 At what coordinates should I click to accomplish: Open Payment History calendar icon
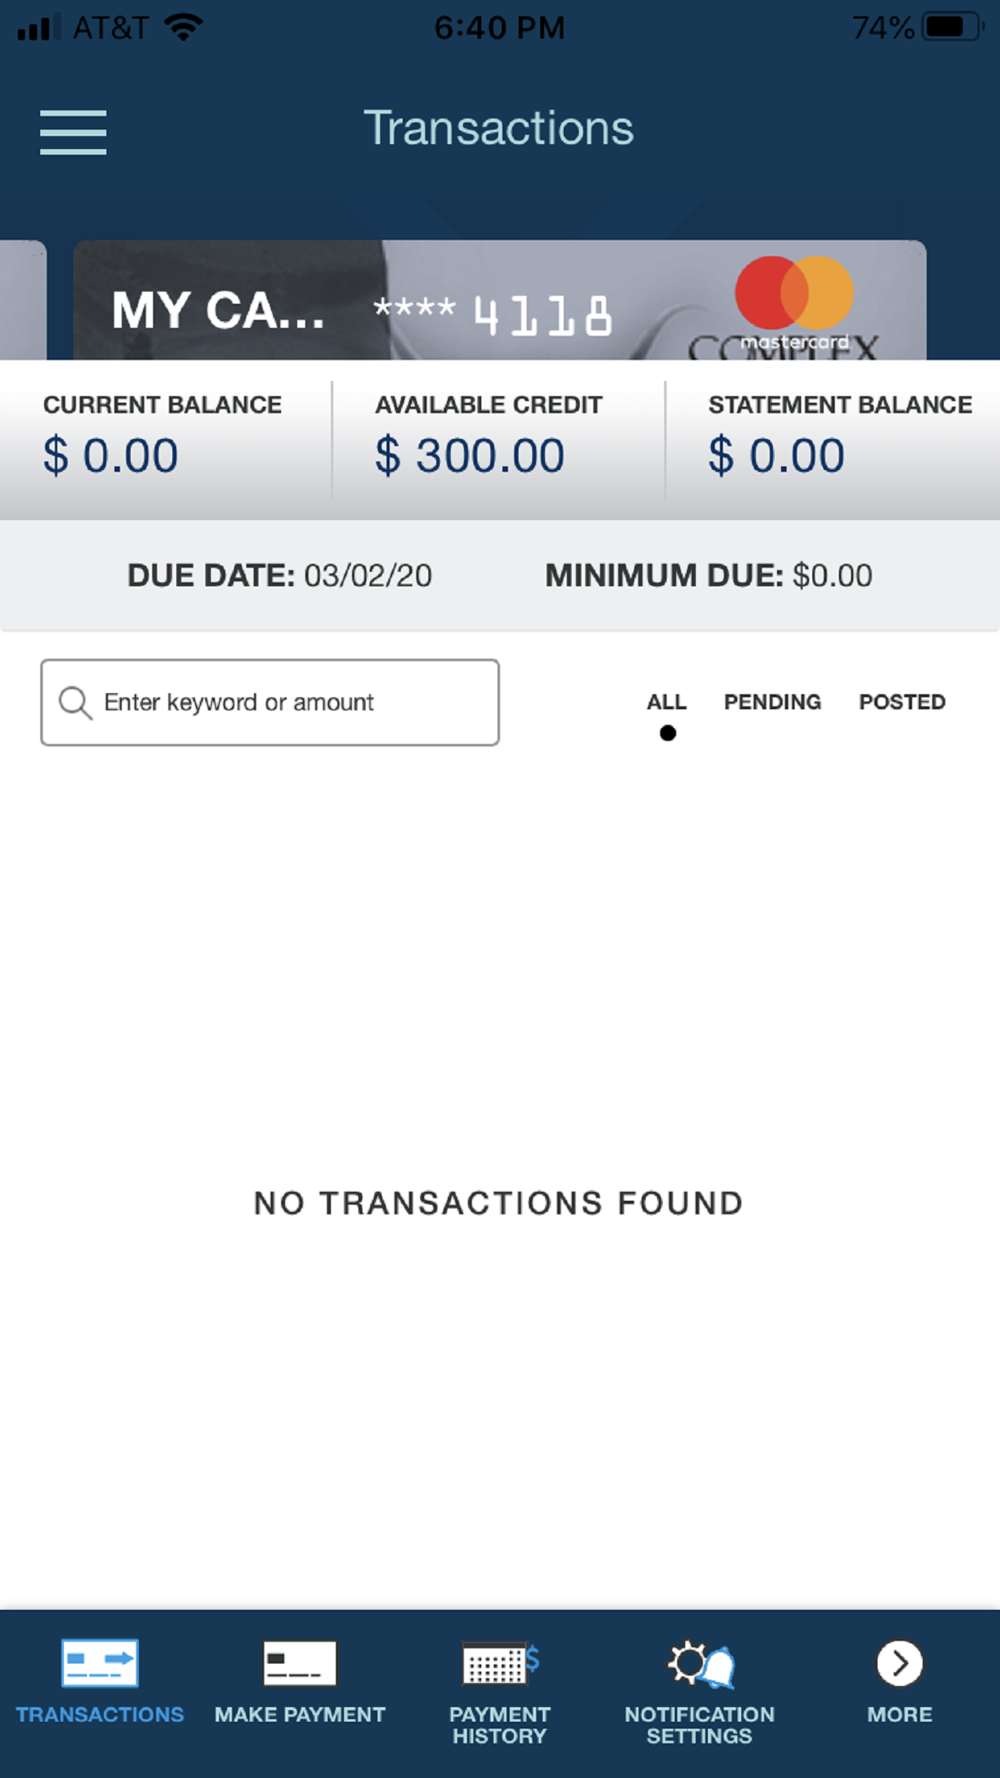coord(500,1663)
